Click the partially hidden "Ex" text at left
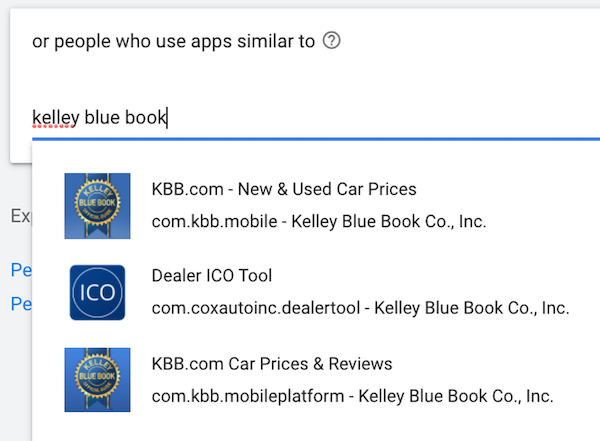 20,216
